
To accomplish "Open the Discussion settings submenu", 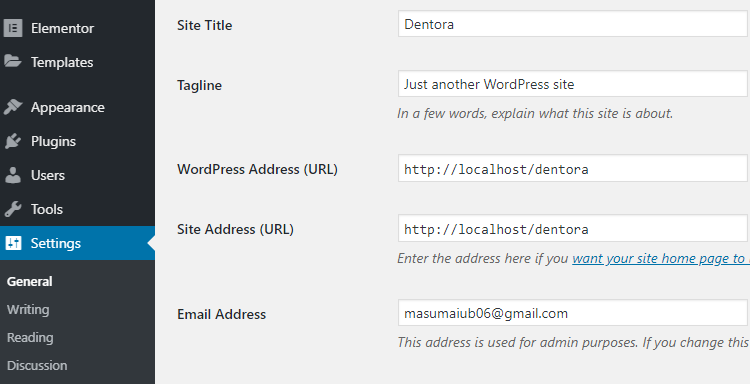I will pyautogui.click(x=37, y=365).
